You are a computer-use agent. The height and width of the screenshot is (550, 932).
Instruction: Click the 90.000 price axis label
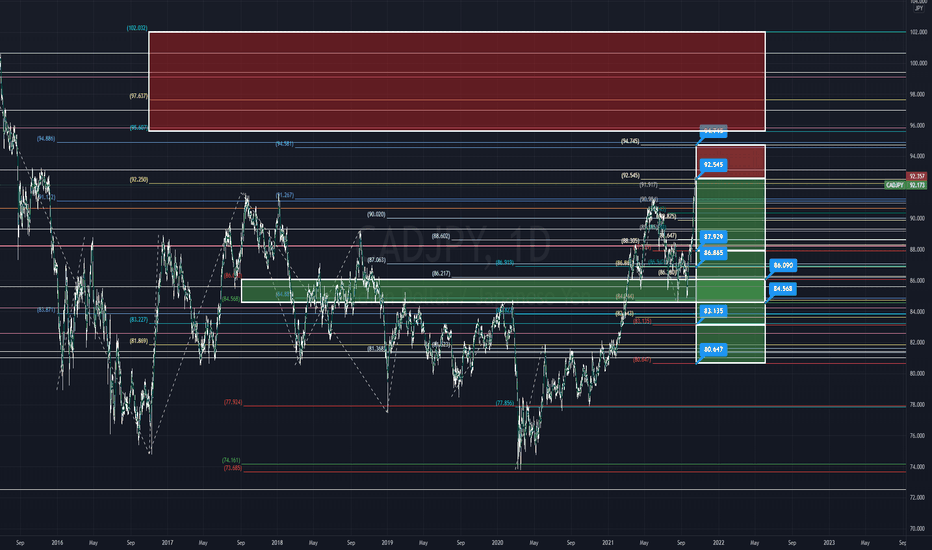tap(918, 218)
